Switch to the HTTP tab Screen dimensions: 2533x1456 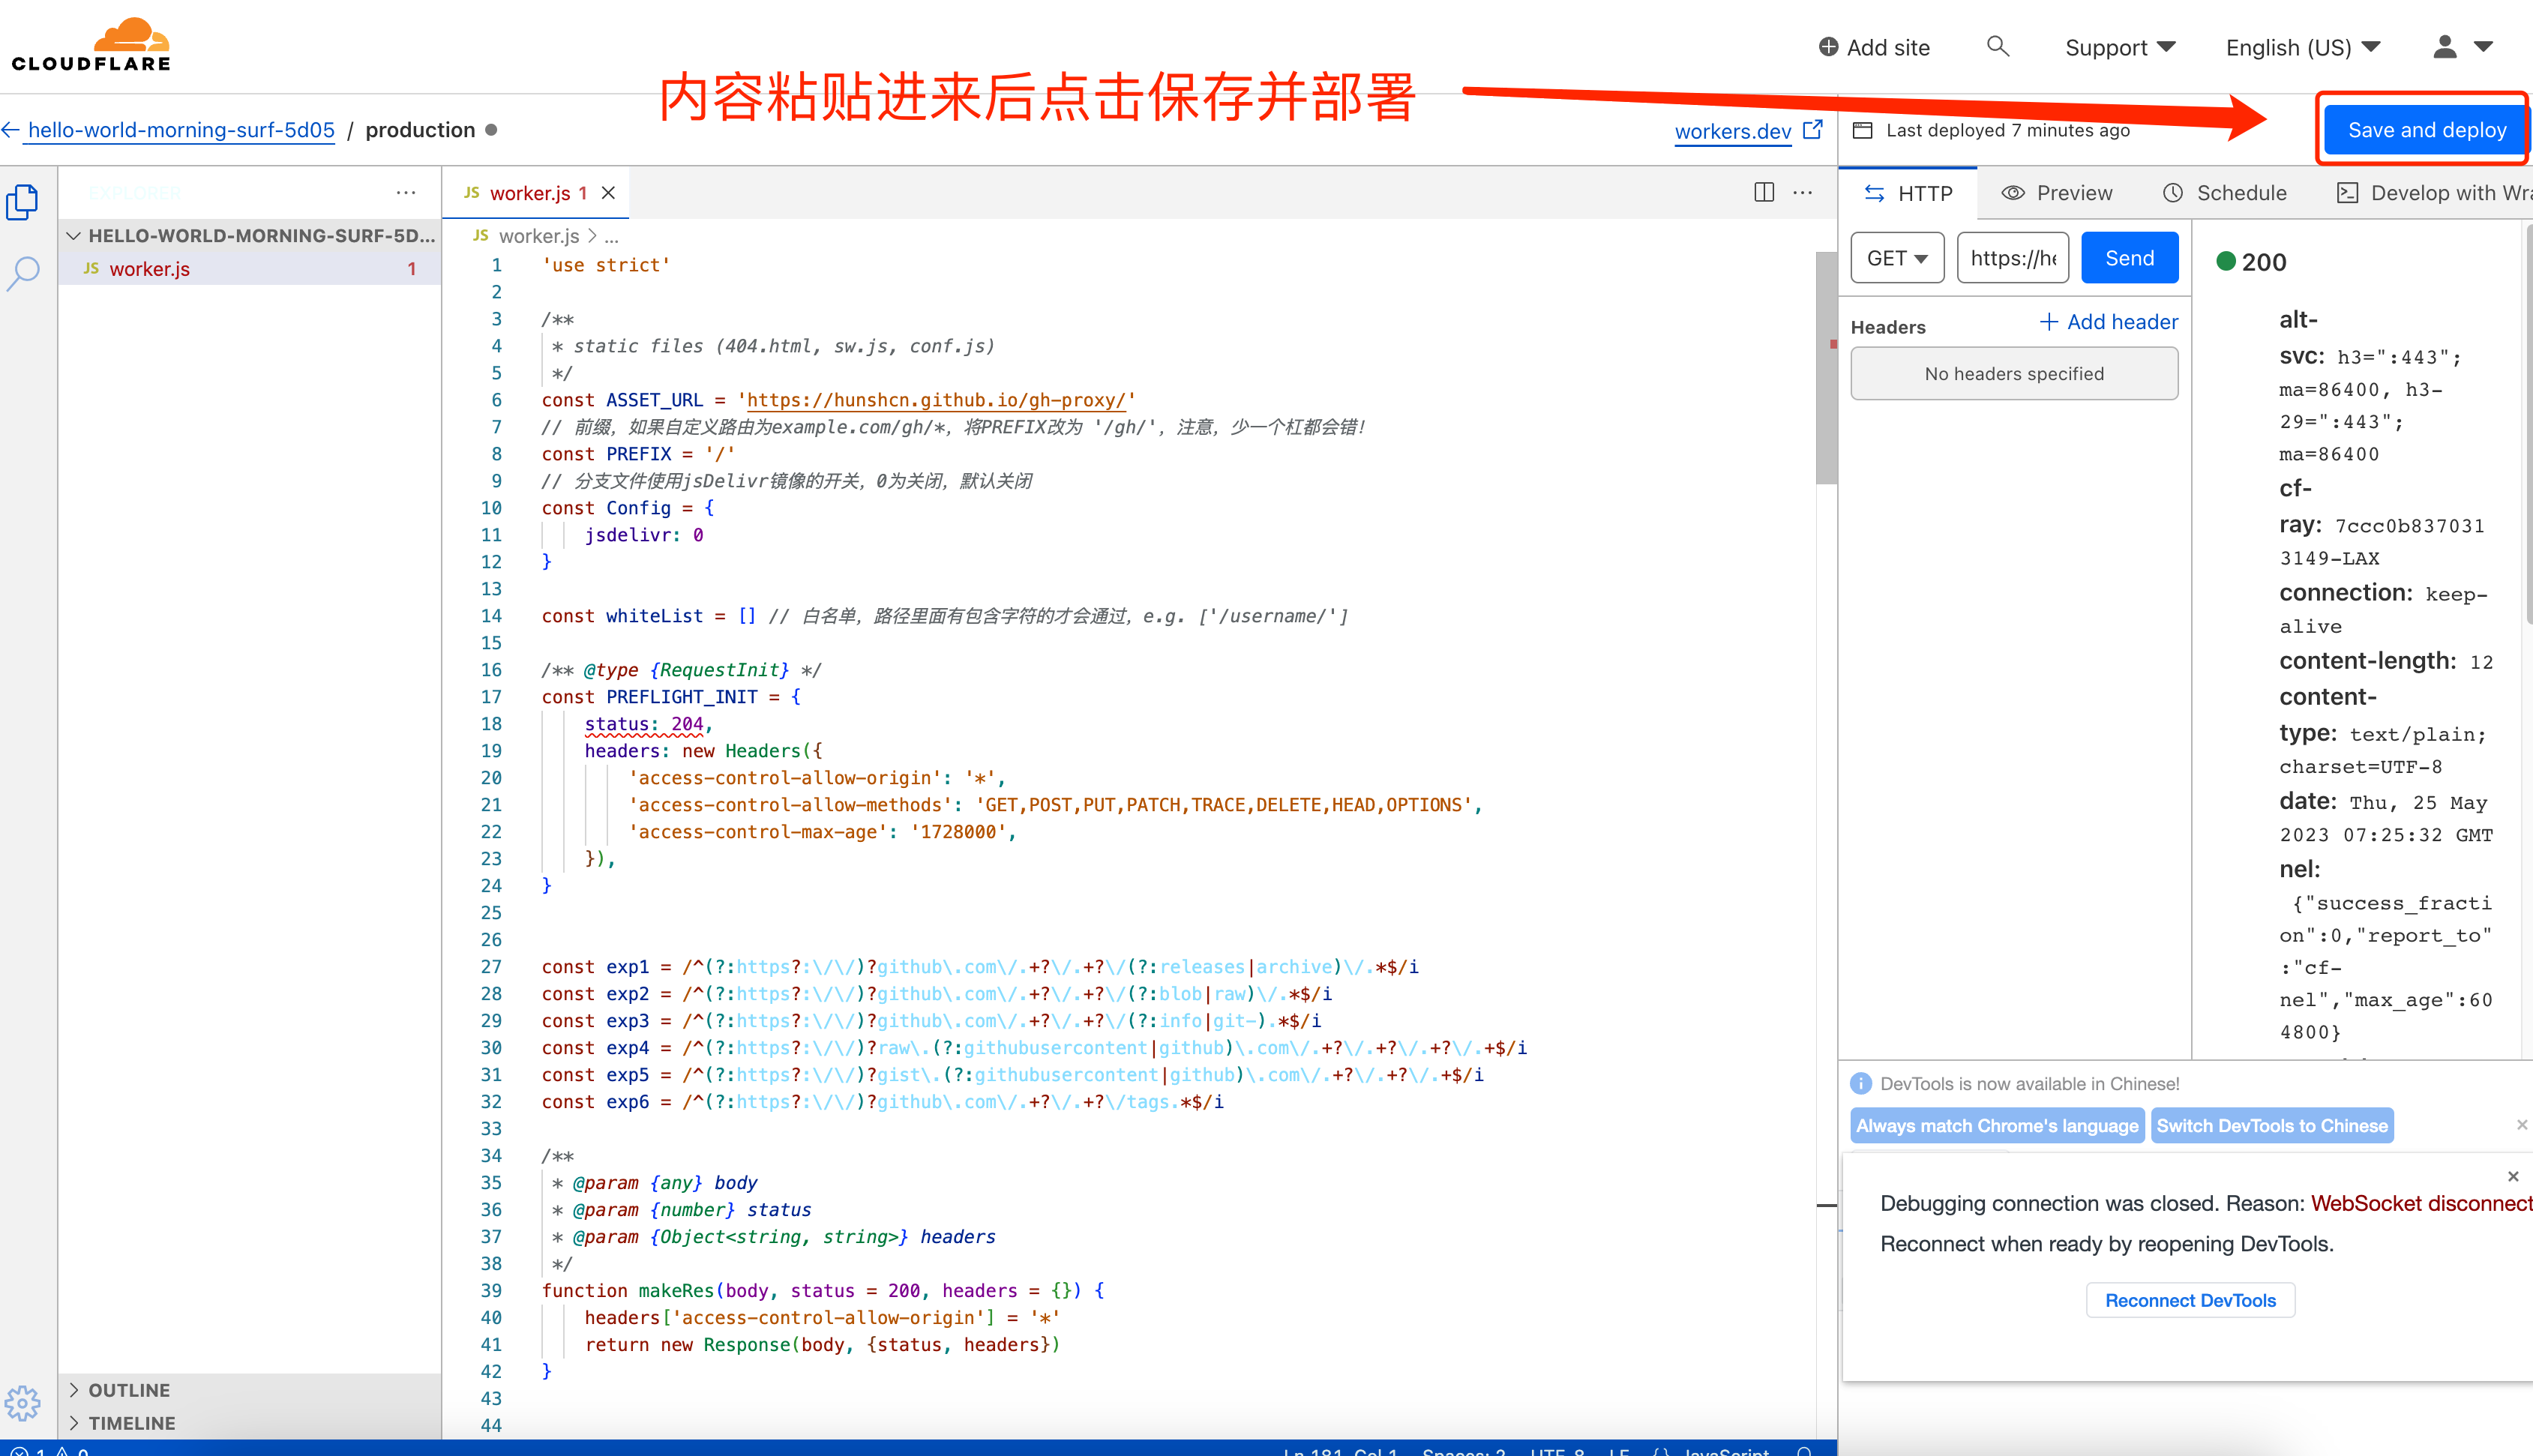coord(1907,193)
